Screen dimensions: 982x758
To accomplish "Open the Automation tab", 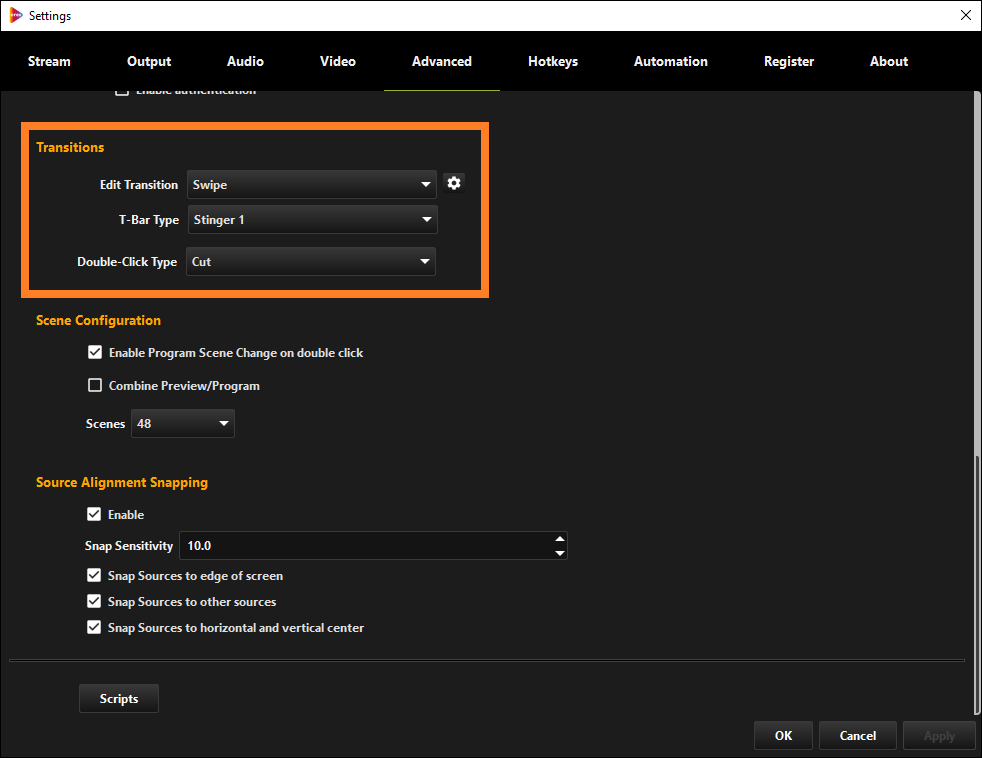I will click(670, 62).
